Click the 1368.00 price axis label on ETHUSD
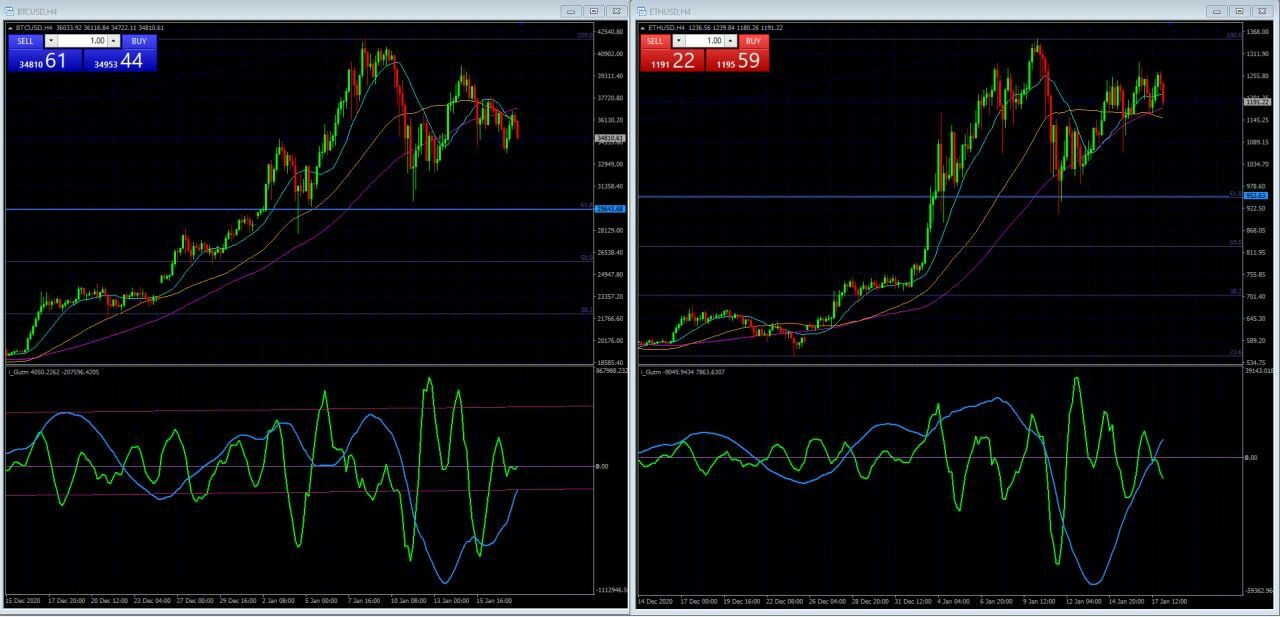 pyautogui.click(x=1256, y=32)
